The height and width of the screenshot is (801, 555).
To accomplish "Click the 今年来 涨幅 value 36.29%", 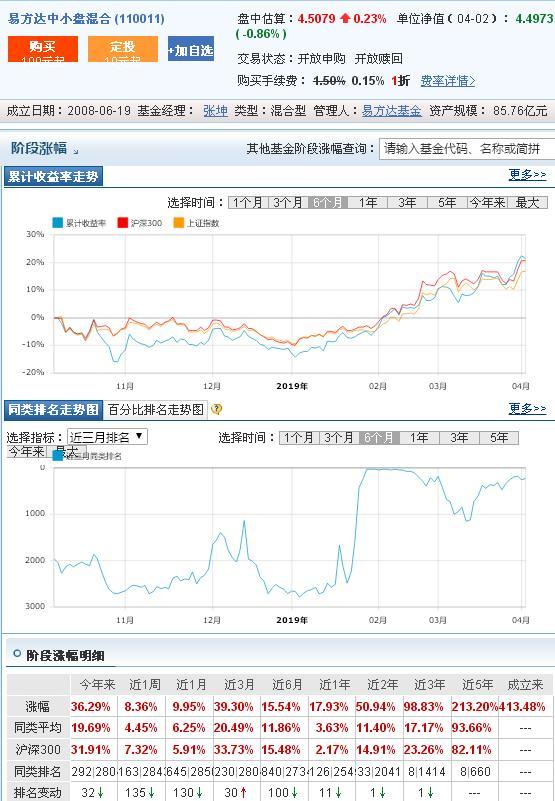I will pos(90,707).
